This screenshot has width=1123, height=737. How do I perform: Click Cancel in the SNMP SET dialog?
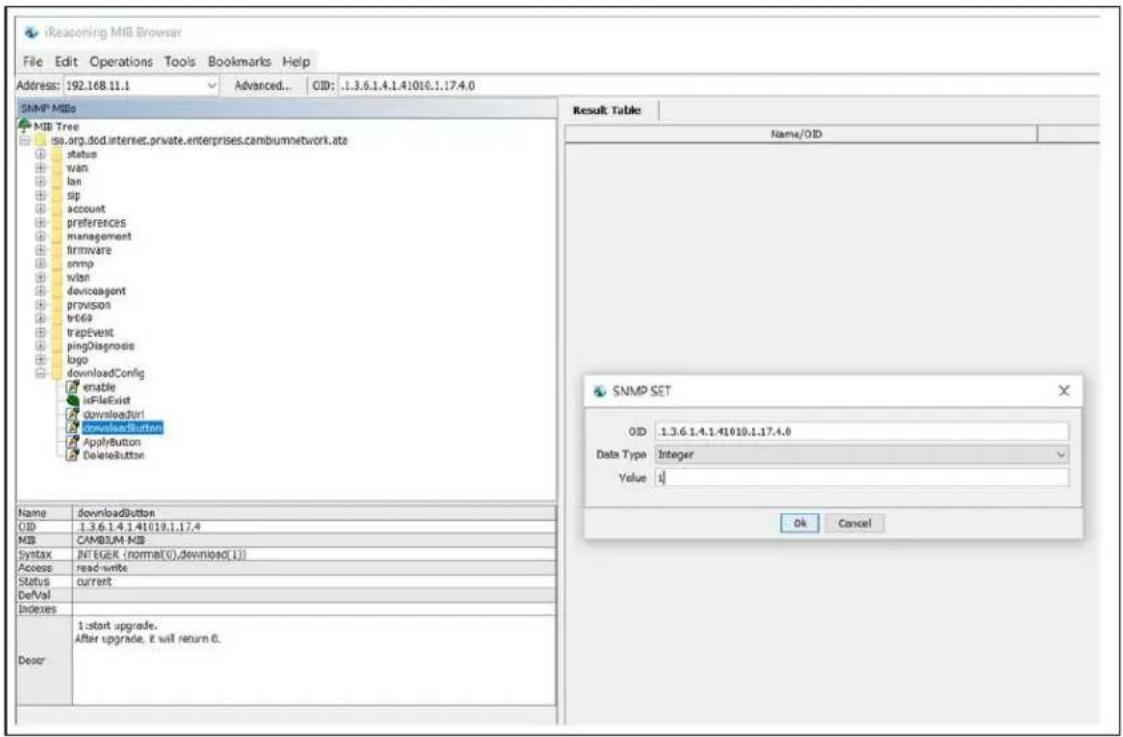point(854,524)
